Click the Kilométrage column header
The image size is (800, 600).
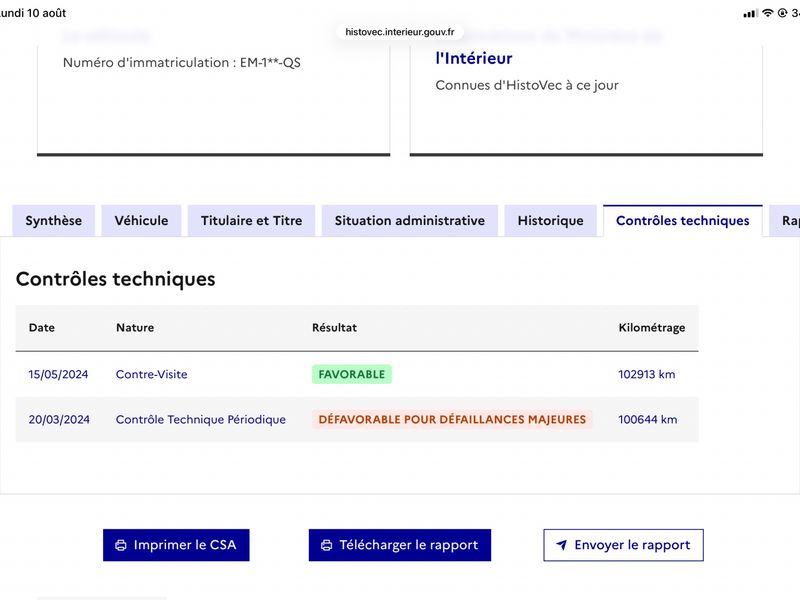coord(652,328)
